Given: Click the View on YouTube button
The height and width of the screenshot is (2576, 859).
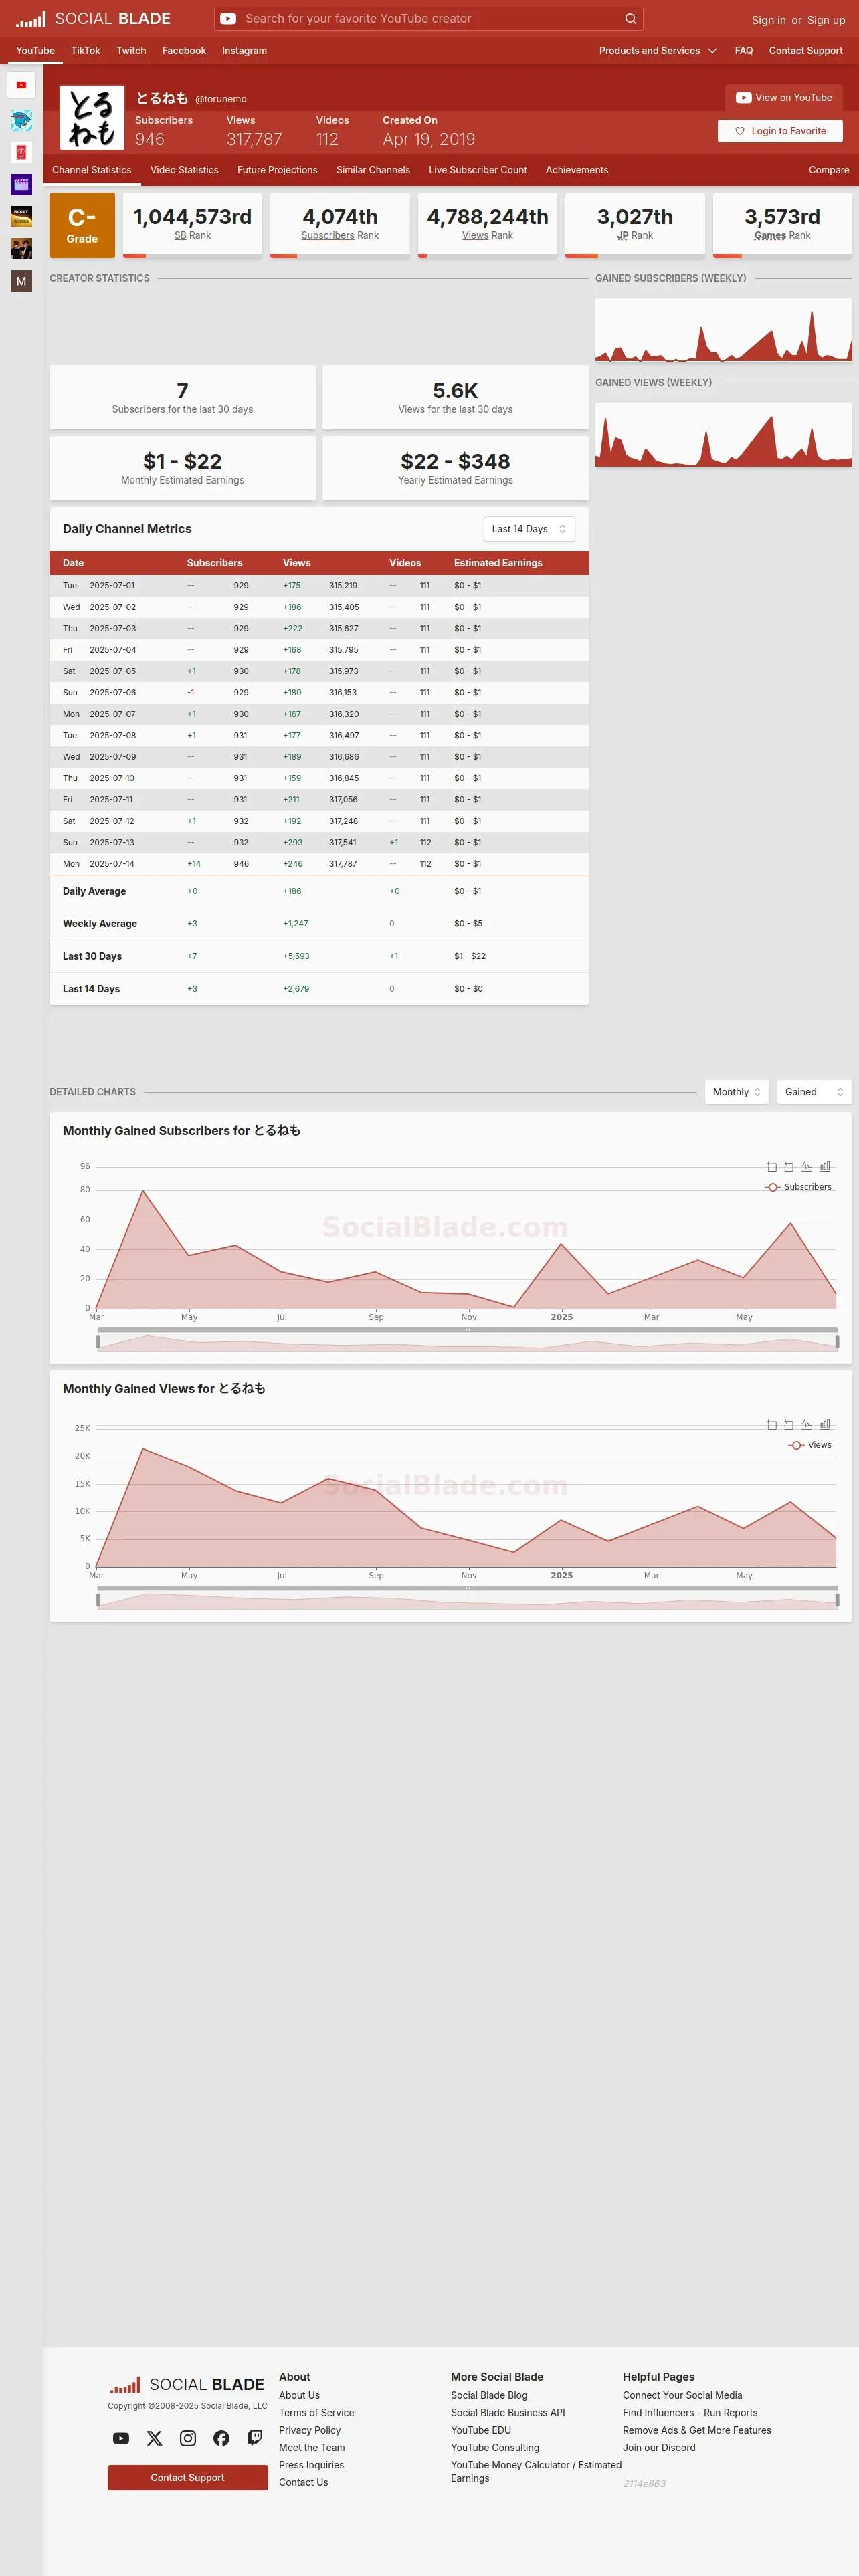Looking at the screenshot, I should [x=784, y=97].
